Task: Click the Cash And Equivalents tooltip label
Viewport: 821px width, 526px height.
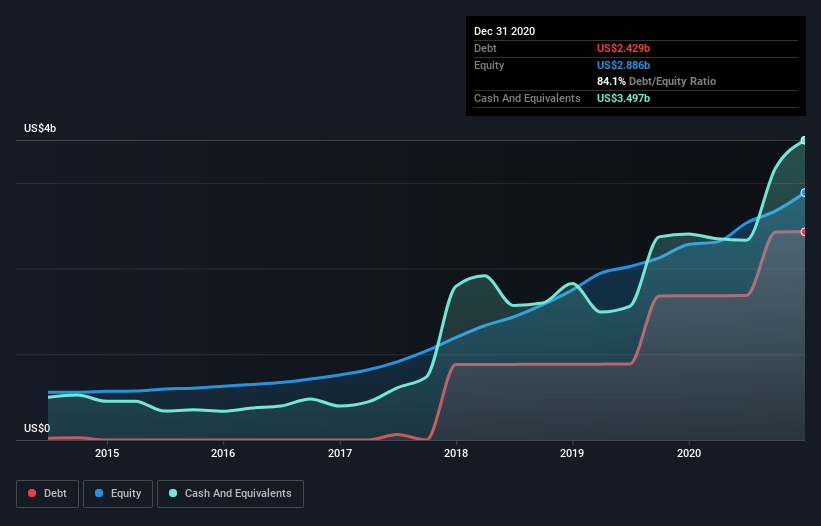Action: coord(527,98)
